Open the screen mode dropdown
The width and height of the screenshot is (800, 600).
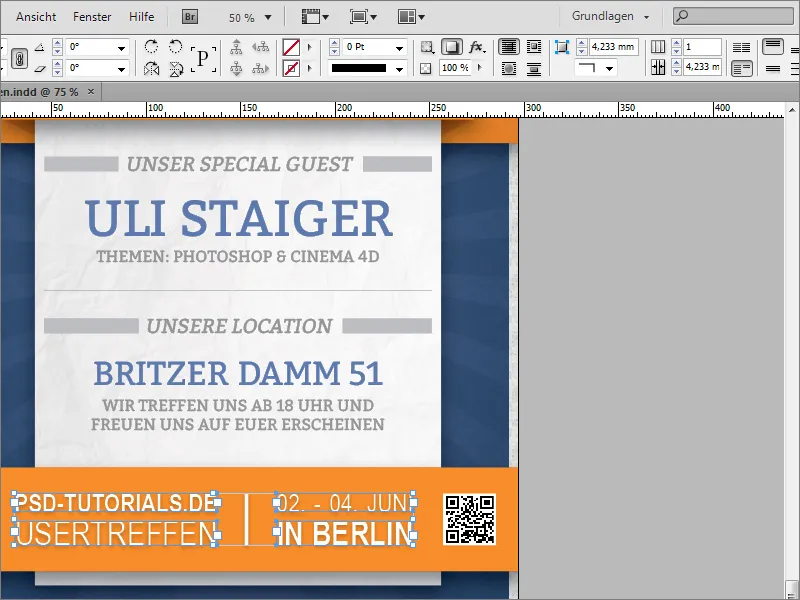(x=363, y=17)
